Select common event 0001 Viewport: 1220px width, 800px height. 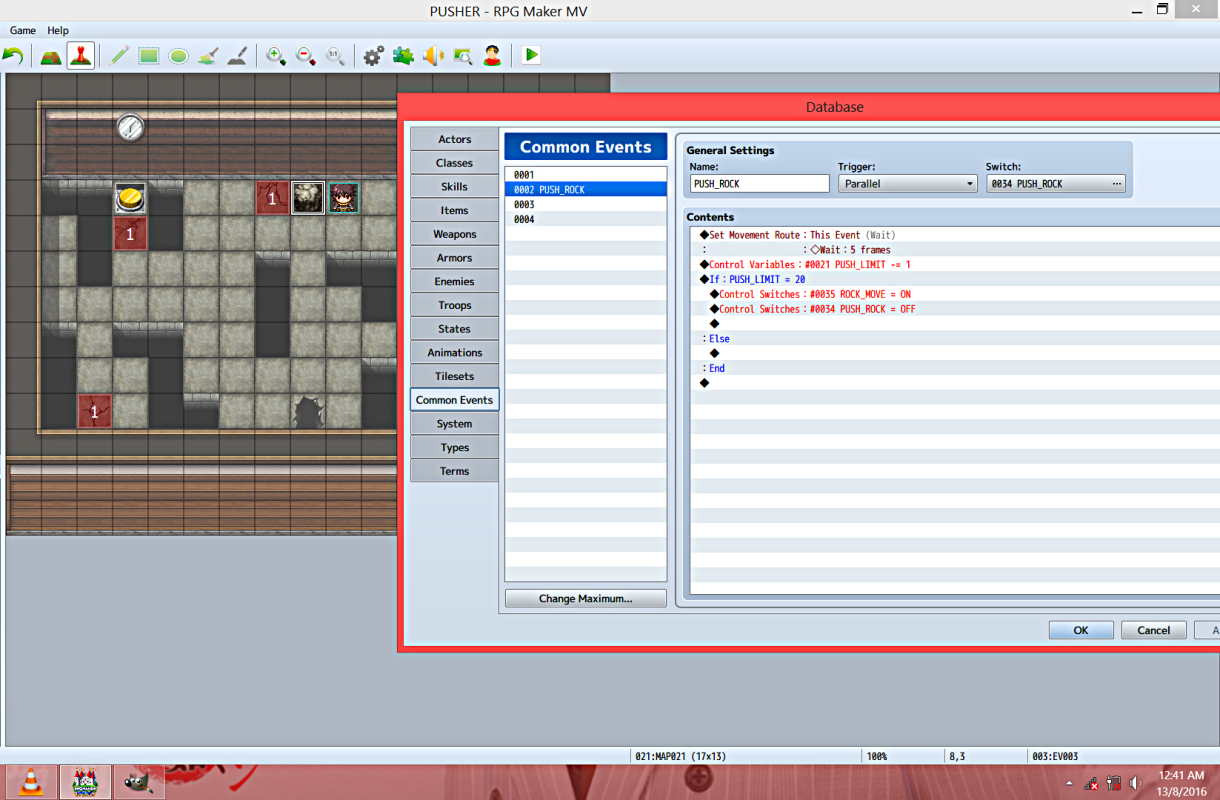585,175
